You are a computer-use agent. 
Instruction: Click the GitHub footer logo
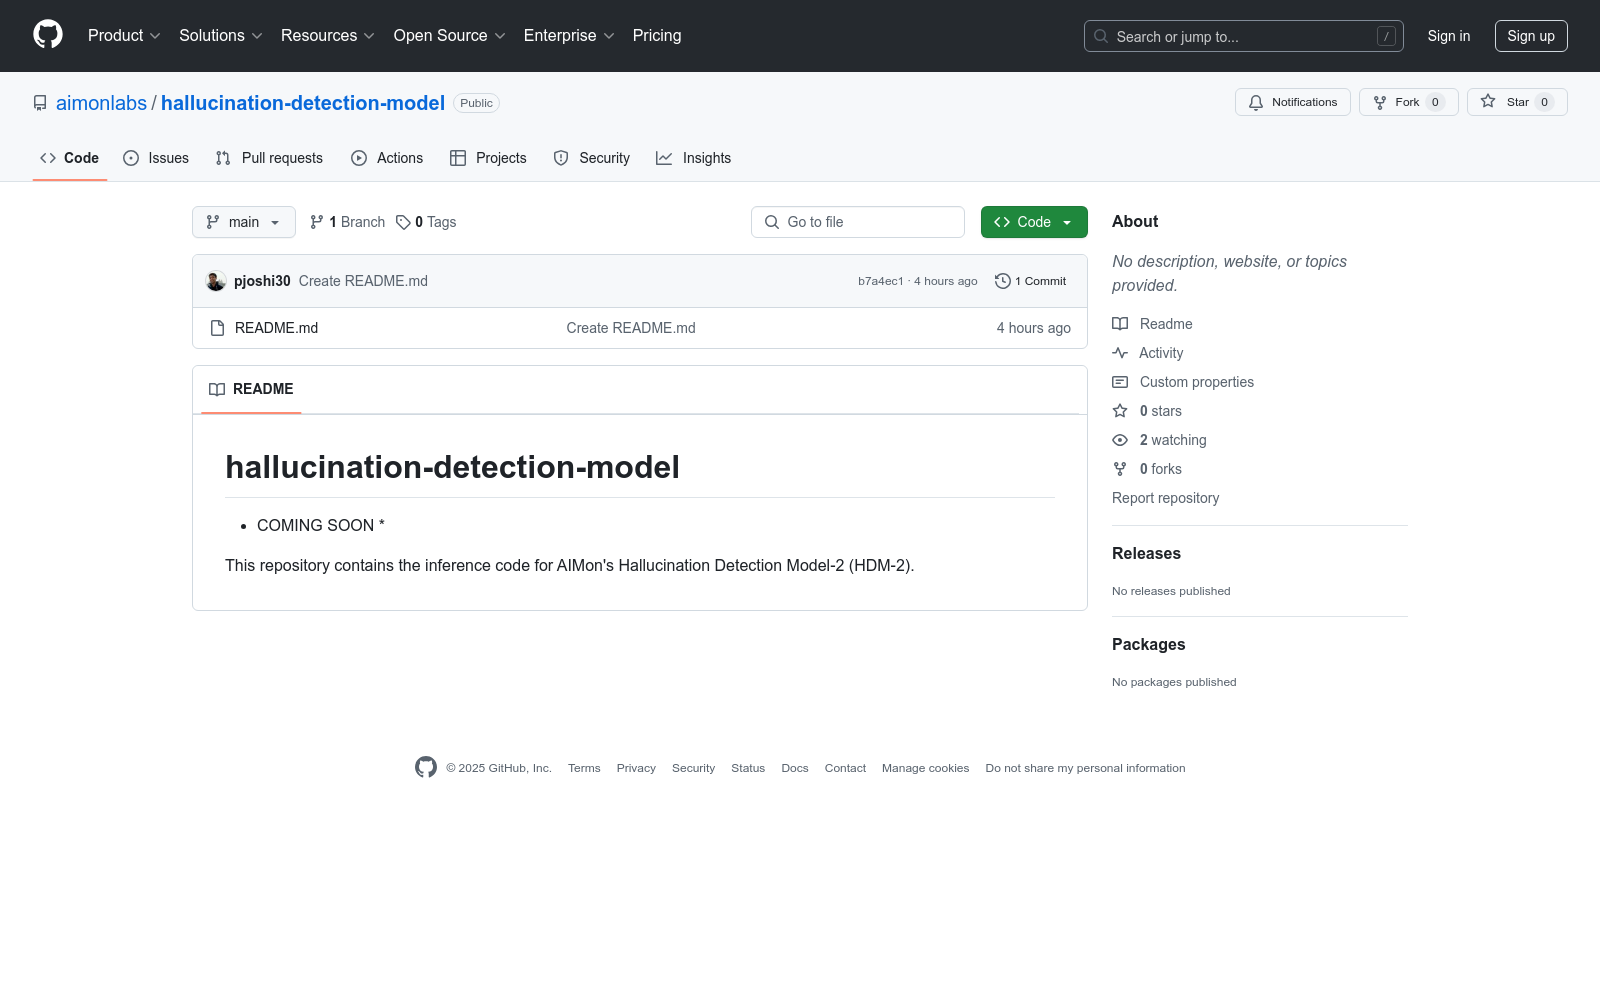(426, 767)
